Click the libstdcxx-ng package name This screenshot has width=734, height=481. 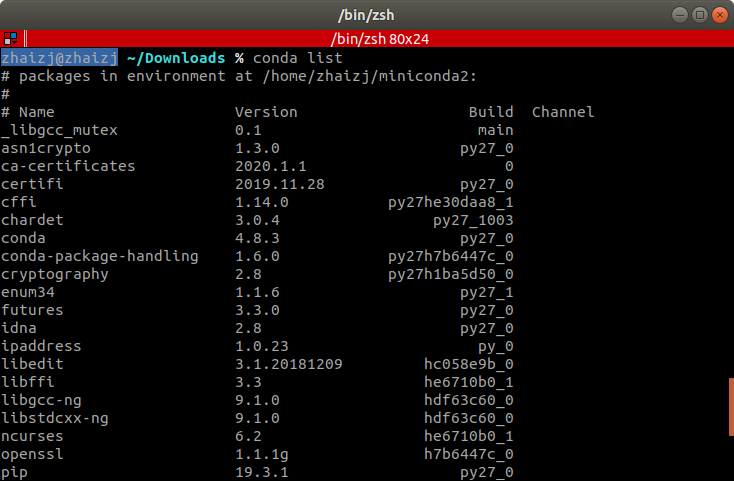point(55,418)
